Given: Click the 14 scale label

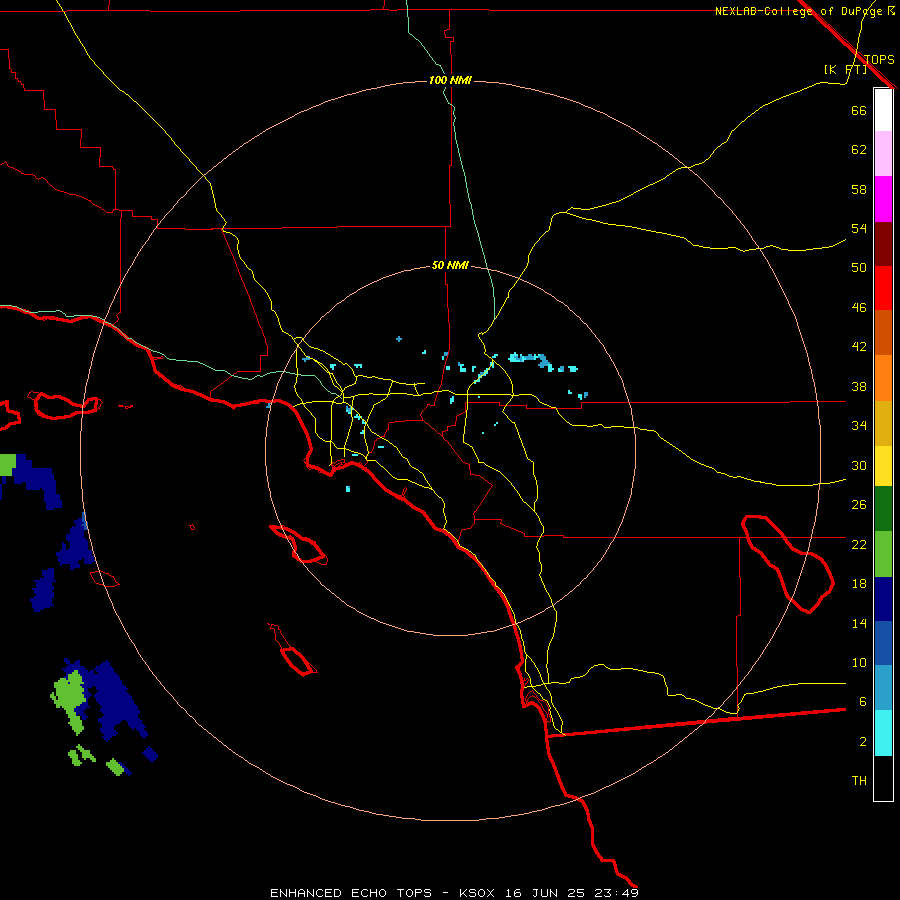Looking at the screenshot, I should click(859, 623).
